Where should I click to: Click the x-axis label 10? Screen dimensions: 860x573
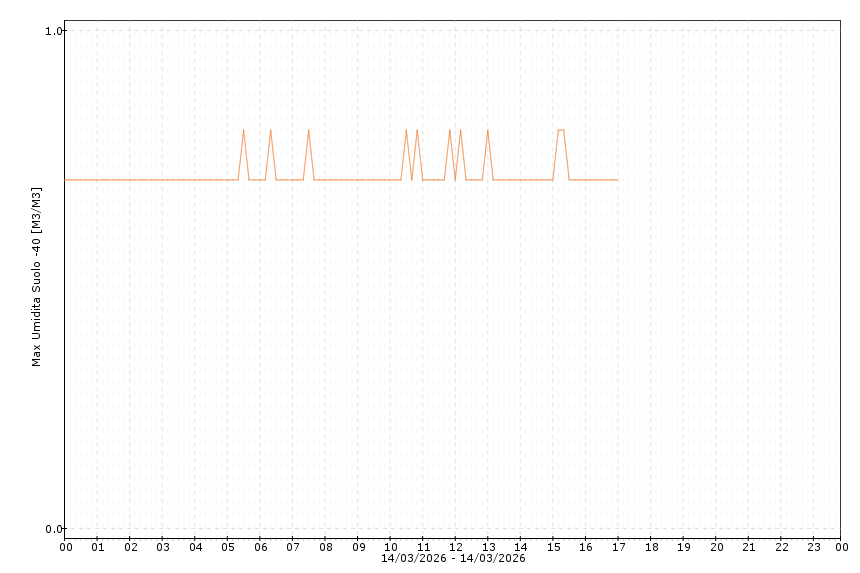390,547
